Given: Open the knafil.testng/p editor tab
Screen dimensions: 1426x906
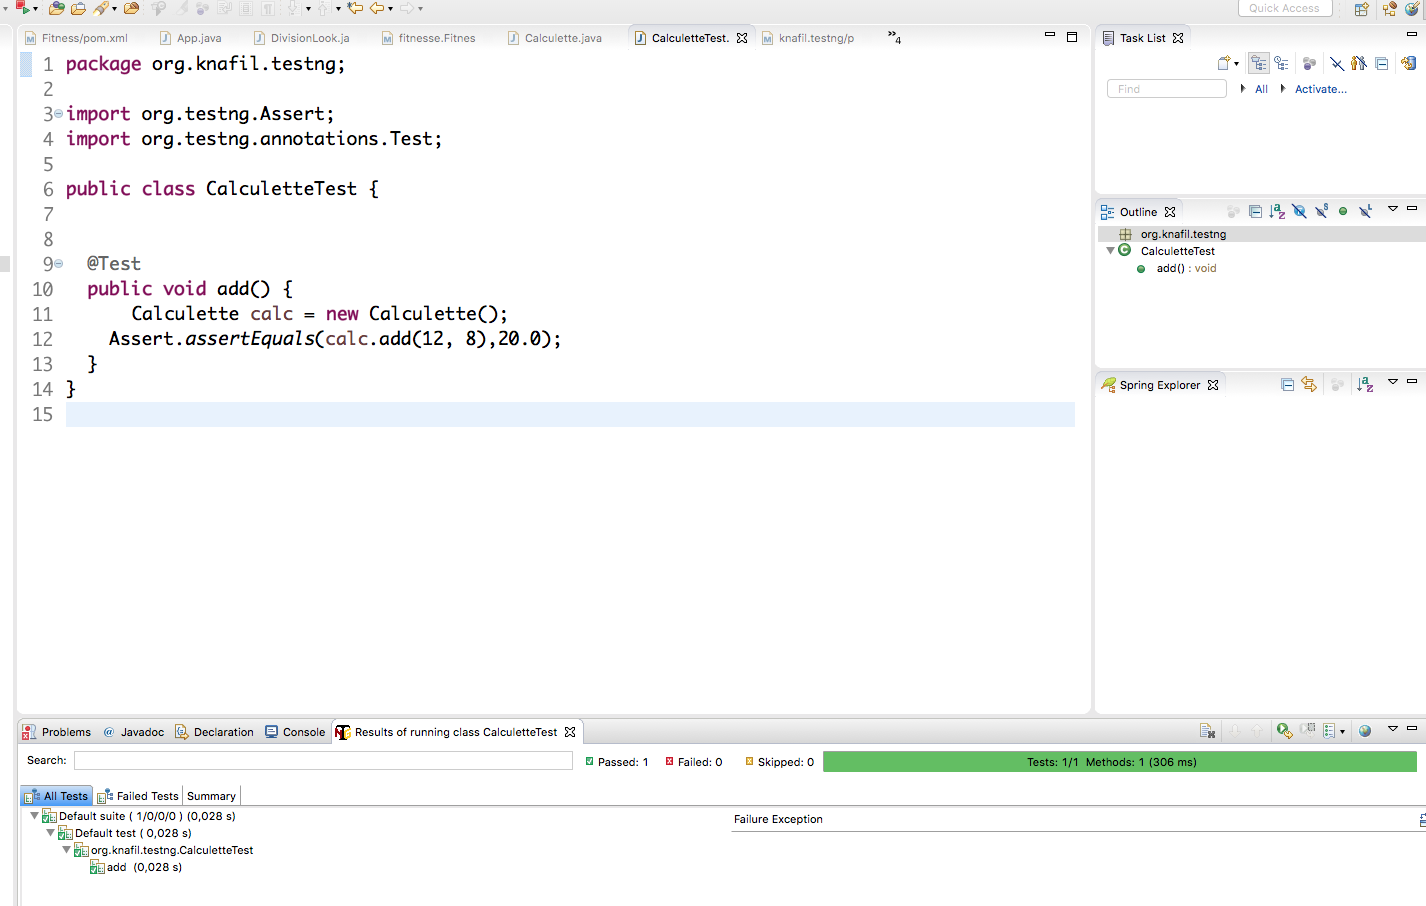Looking at the screenshot, I should tap(808, 38).
